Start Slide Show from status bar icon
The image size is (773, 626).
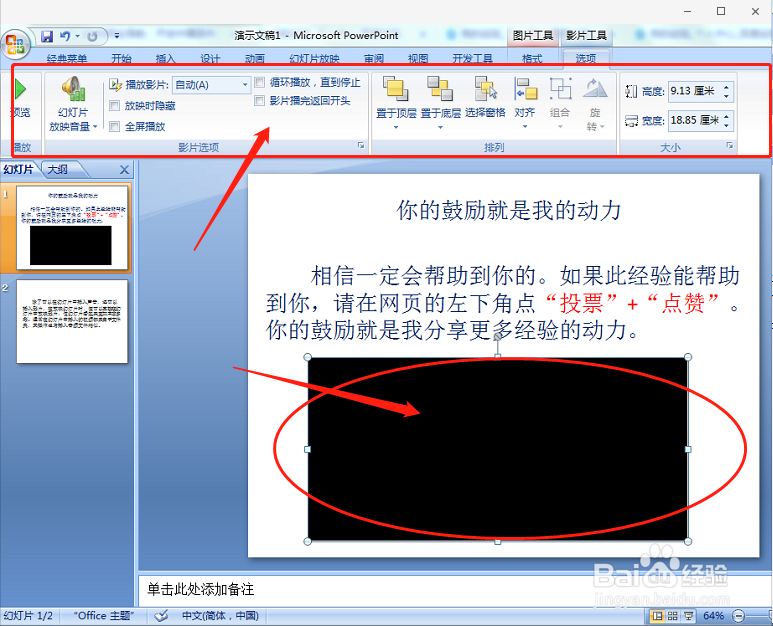point(689,616)
